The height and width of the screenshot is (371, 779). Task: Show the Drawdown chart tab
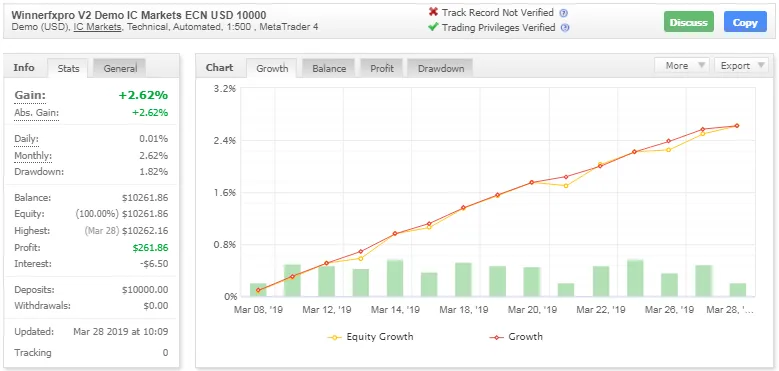point(441,69)
